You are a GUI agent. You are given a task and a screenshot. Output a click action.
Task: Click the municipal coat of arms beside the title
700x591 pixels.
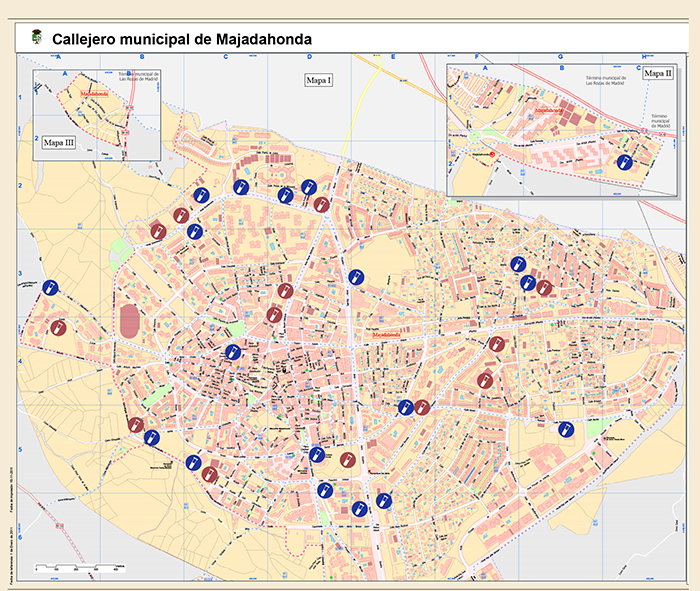[x=37, y=37]
